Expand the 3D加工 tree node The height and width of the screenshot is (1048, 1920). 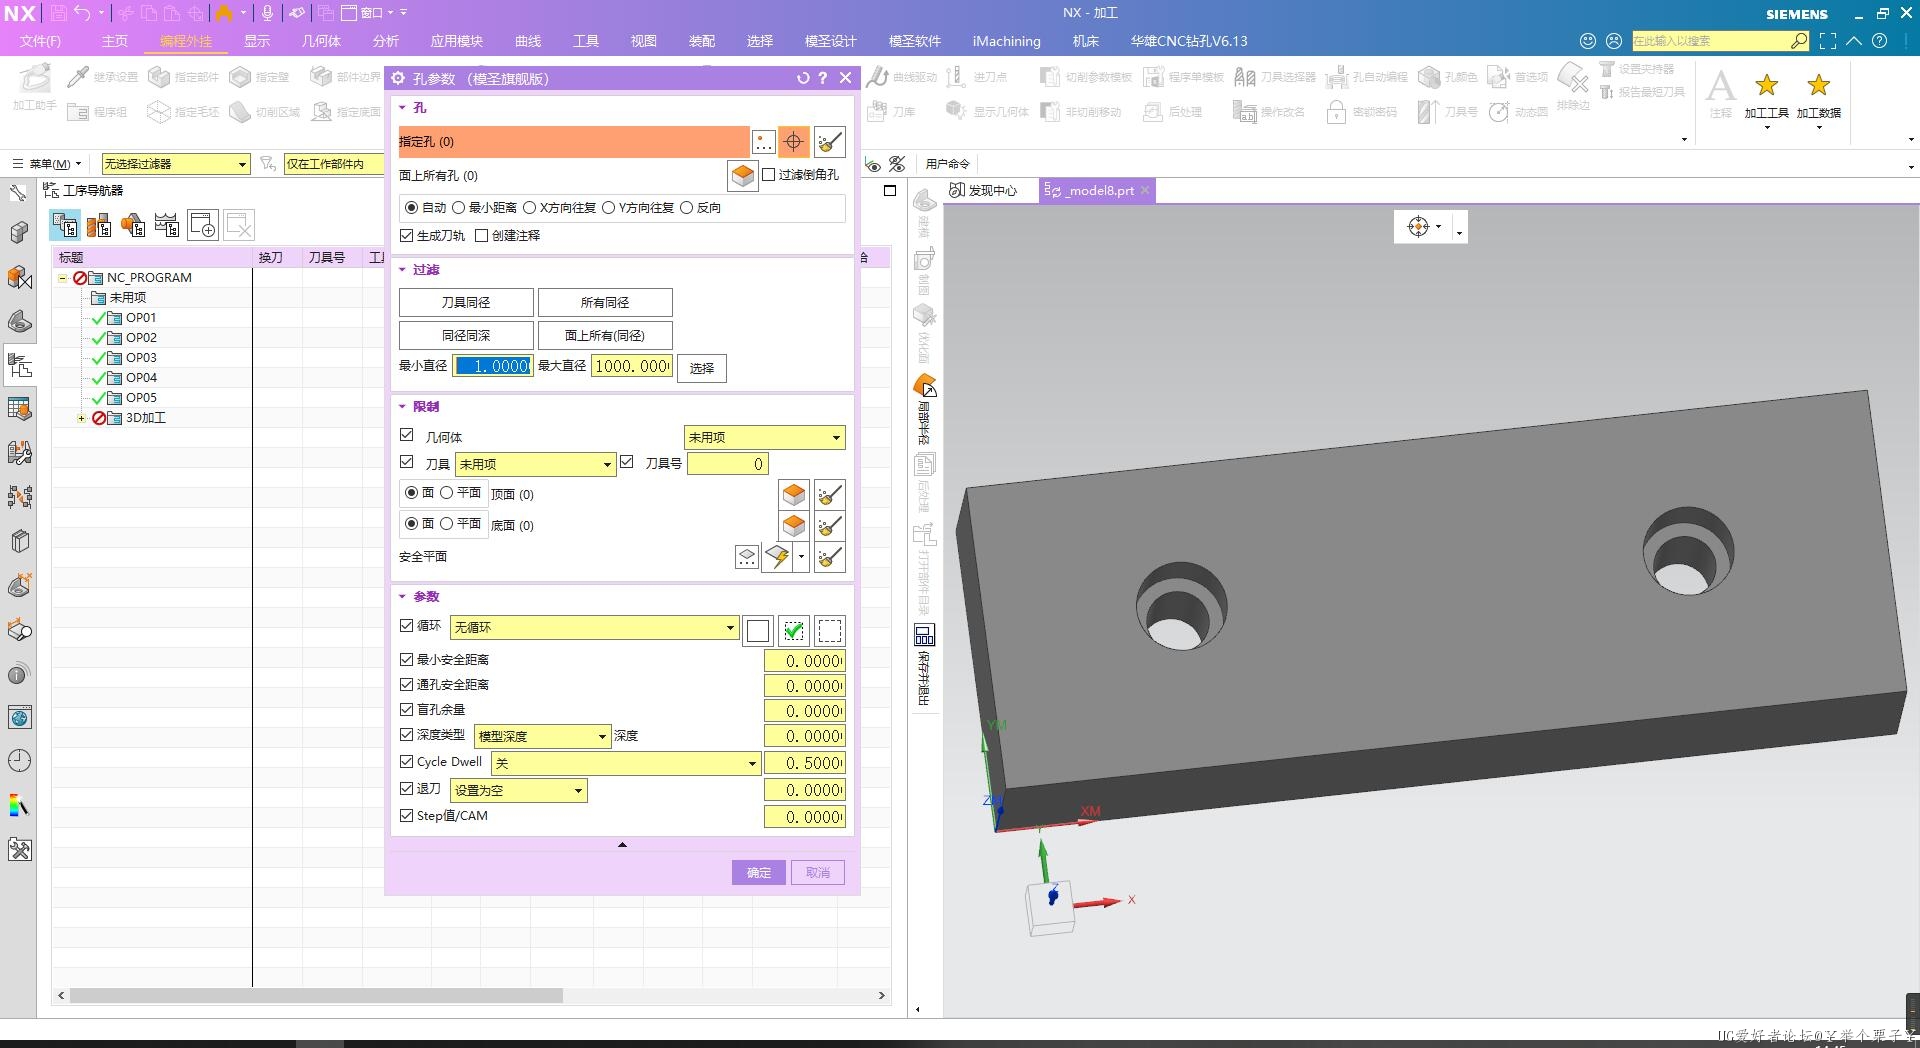coord(81,418)
